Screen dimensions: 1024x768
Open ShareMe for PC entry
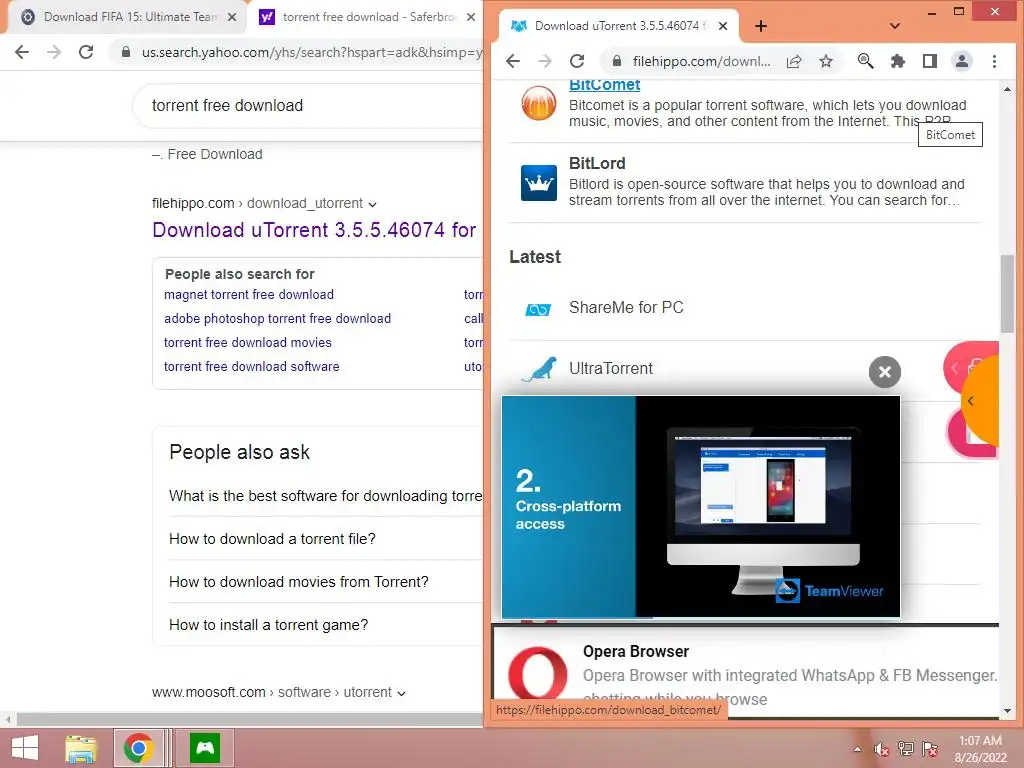[x=626, y=308]
